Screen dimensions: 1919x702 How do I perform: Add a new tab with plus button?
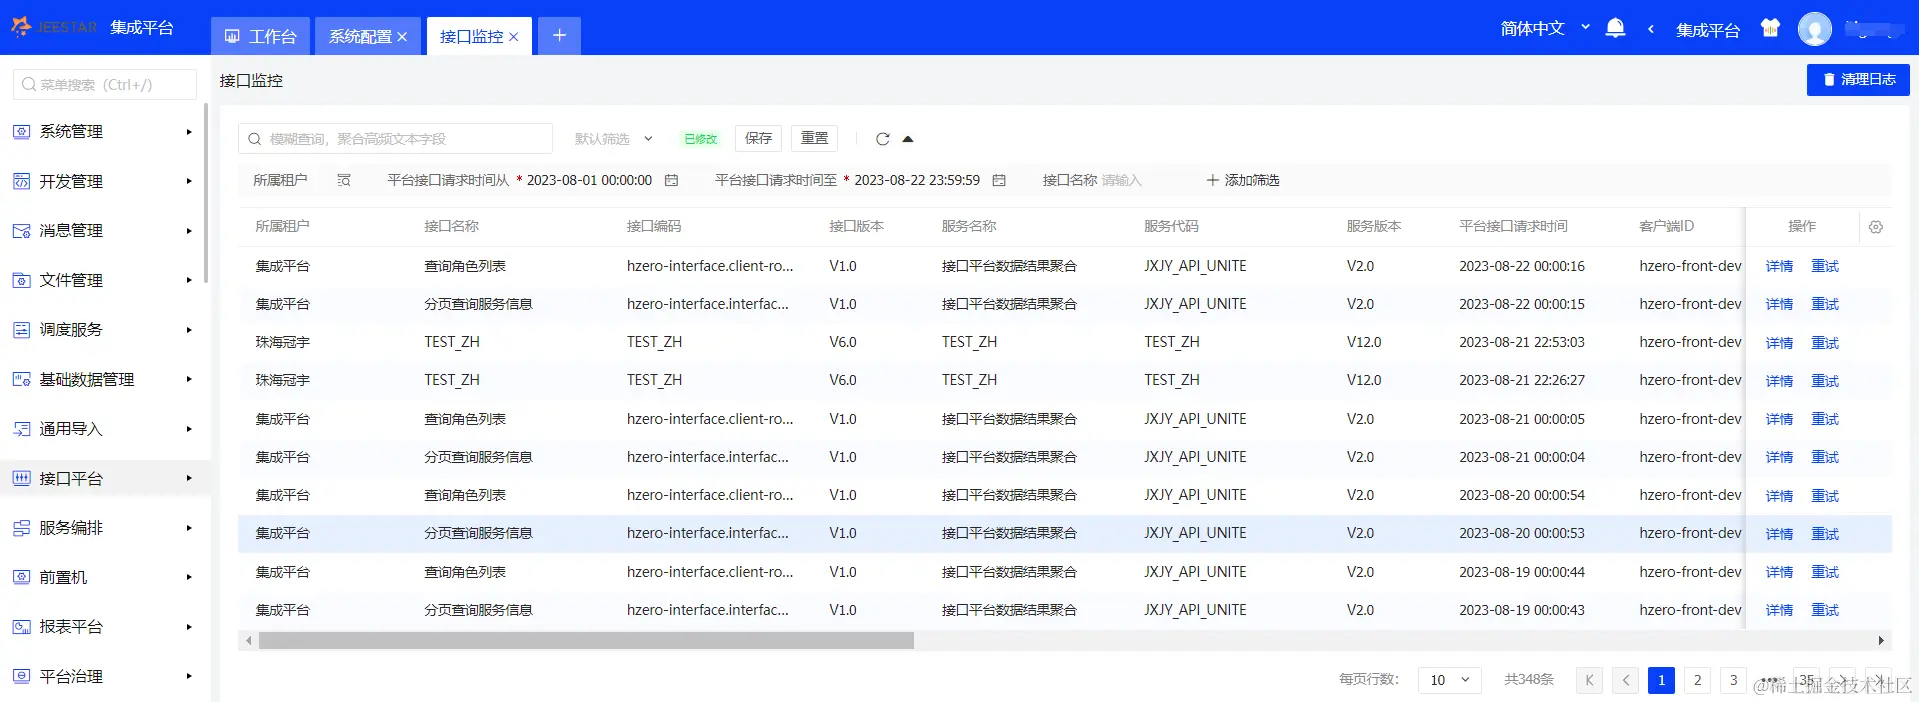[x=559, y=36]
